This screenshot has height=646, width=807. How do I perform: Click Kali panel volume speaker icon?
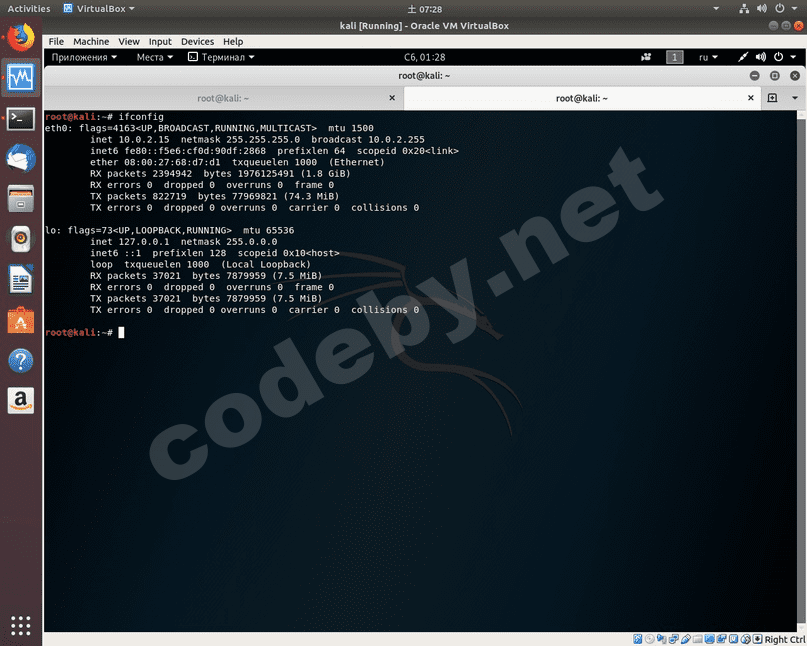(x=761, y=57)
